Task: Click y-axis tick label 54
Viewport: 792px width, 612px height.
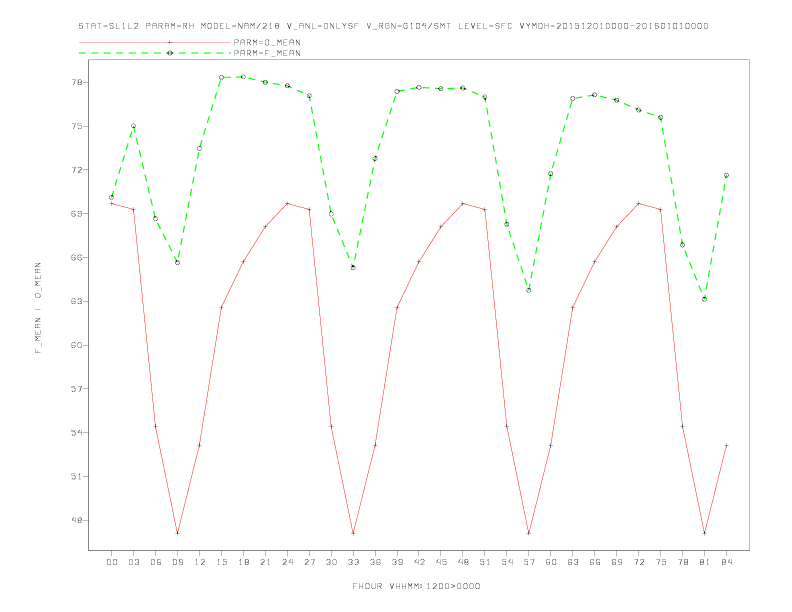Action: (76, 433)
